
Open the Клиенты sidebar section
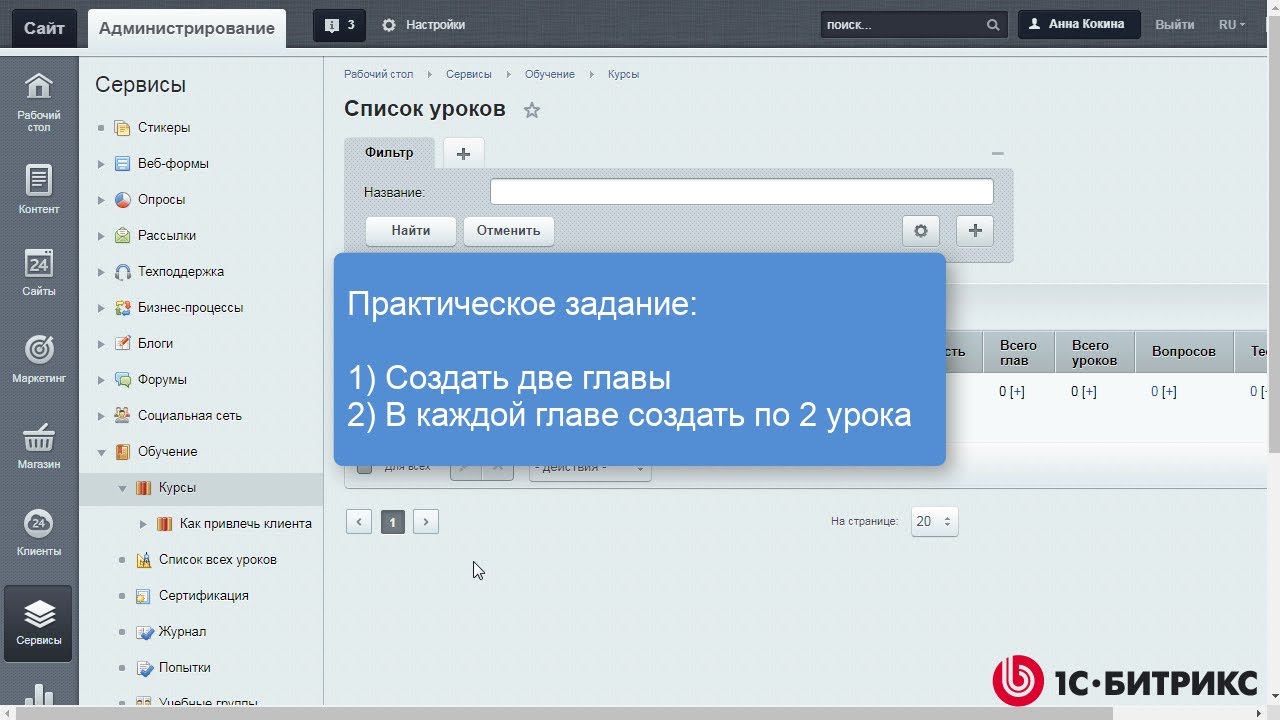point(39,532)
